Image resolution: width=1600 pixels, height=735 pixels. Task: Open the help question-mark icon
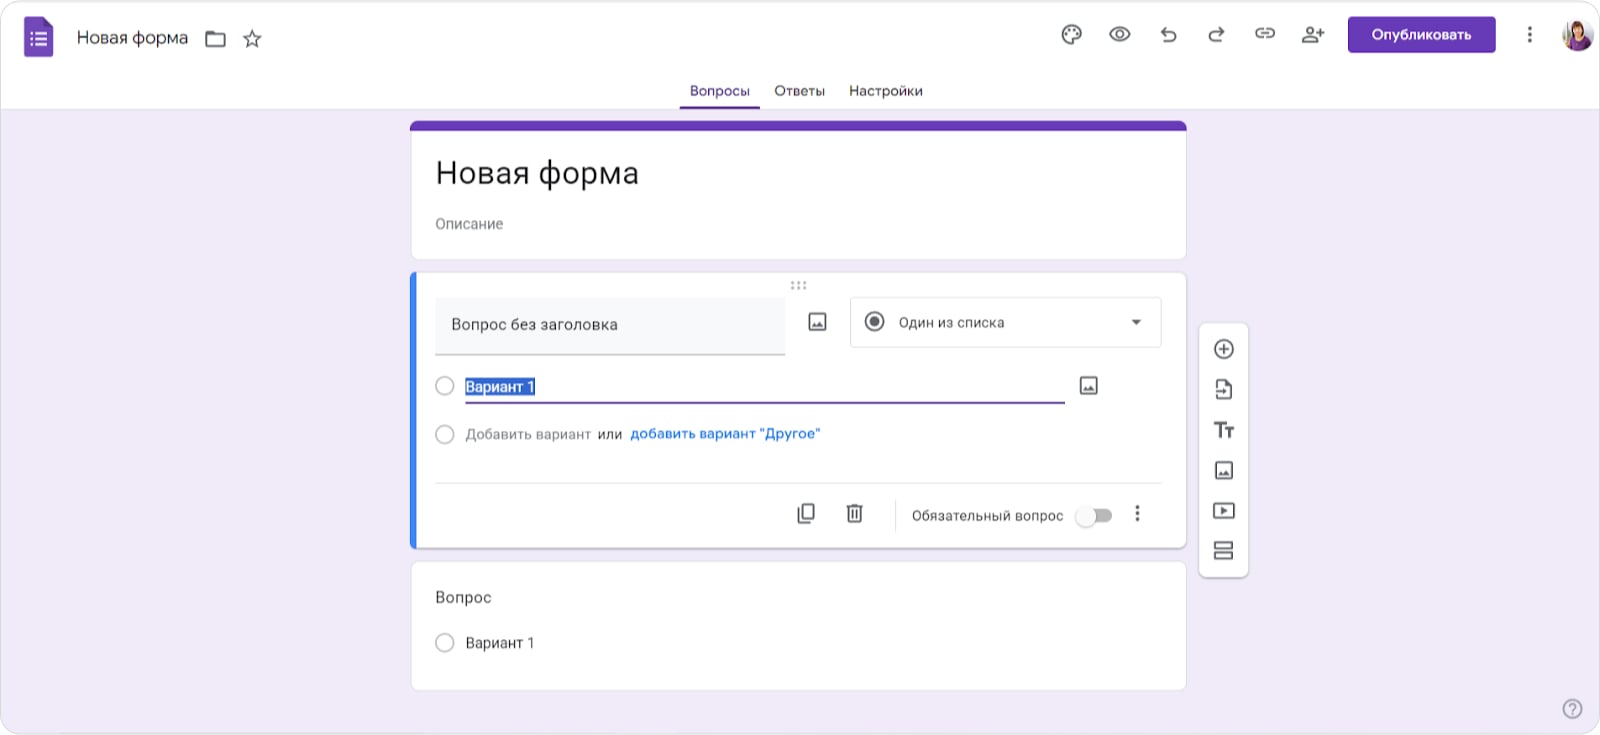click(x=1572, y=709)
